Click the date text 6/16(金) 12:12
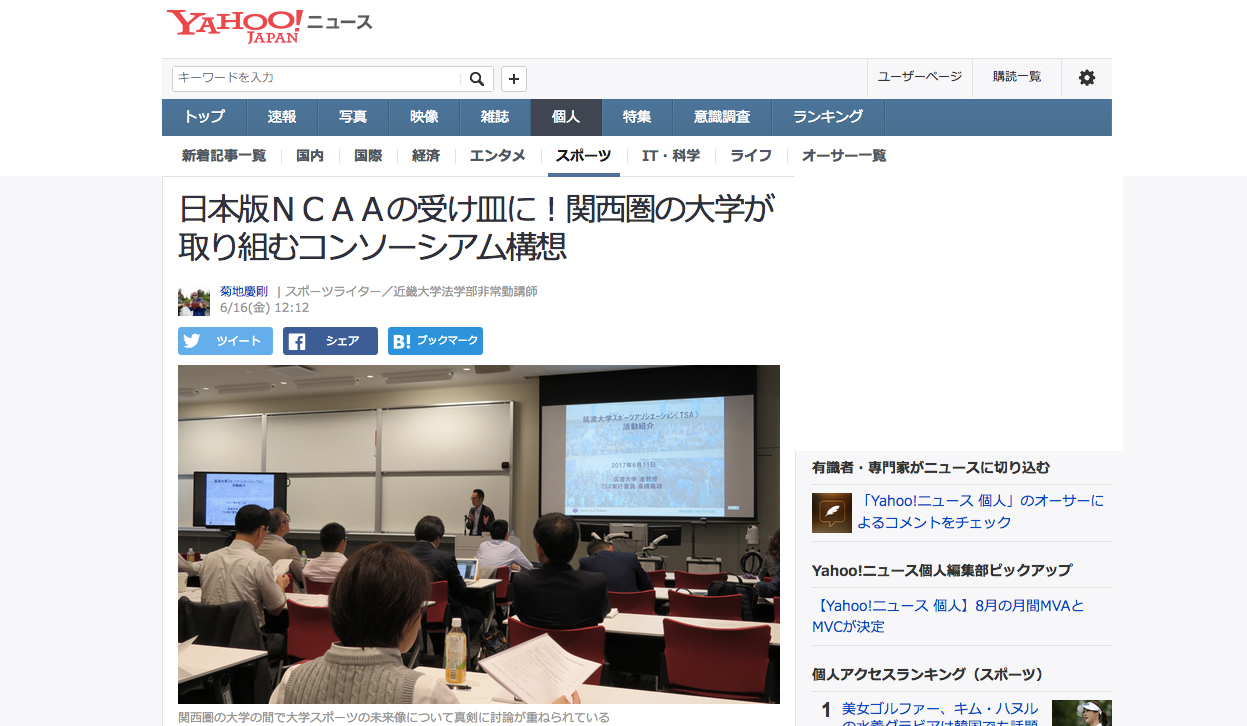1247x726 pixels. coord(264,308)
